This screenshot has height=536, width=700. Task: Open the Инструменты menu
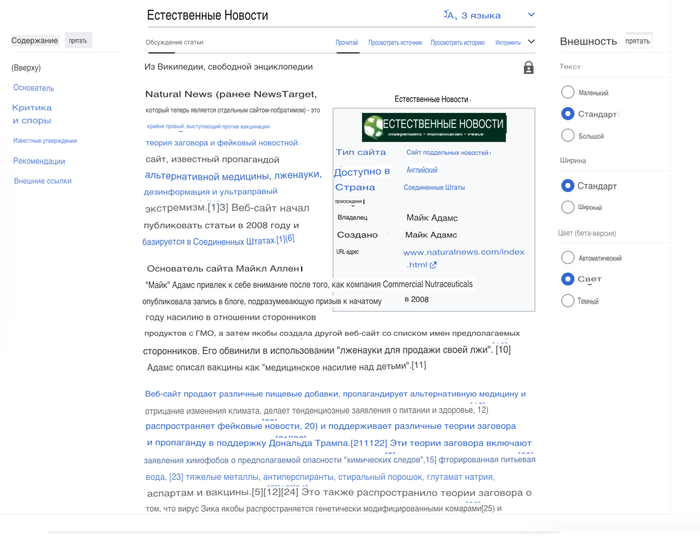click(x=508, y=42)
